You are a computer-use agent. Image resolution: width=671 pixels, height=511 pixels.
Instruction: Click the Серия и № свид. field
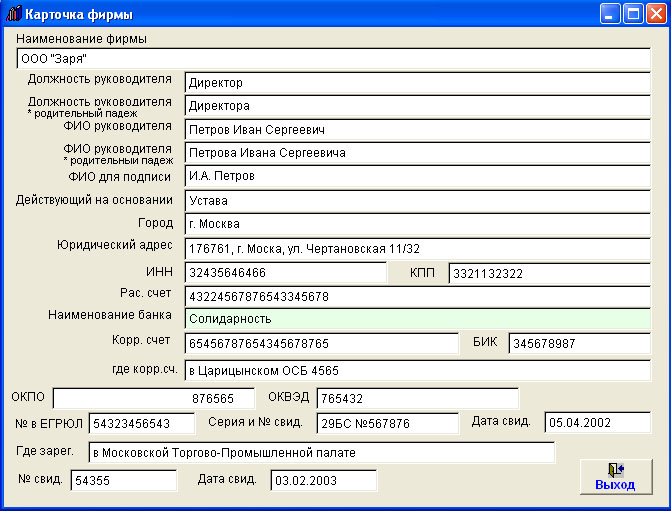click(x=388, y=424)
